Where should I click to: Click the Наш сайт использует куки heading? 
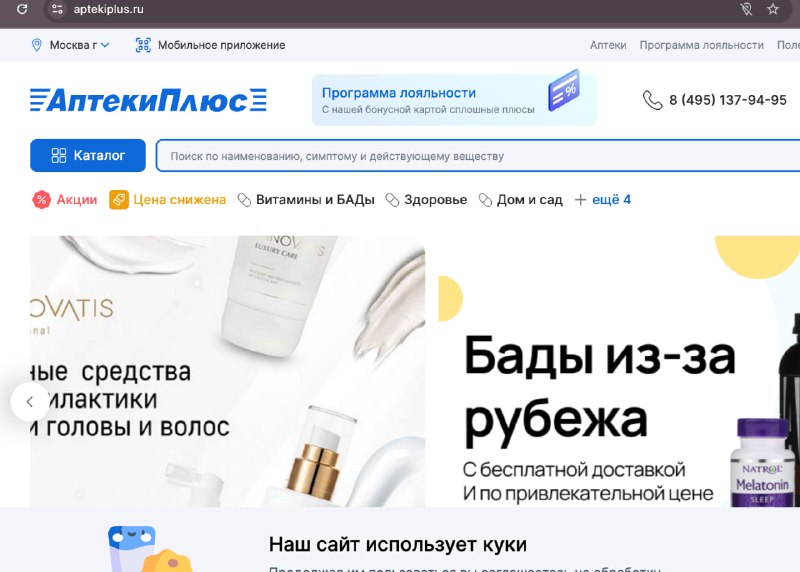[397, 544]
